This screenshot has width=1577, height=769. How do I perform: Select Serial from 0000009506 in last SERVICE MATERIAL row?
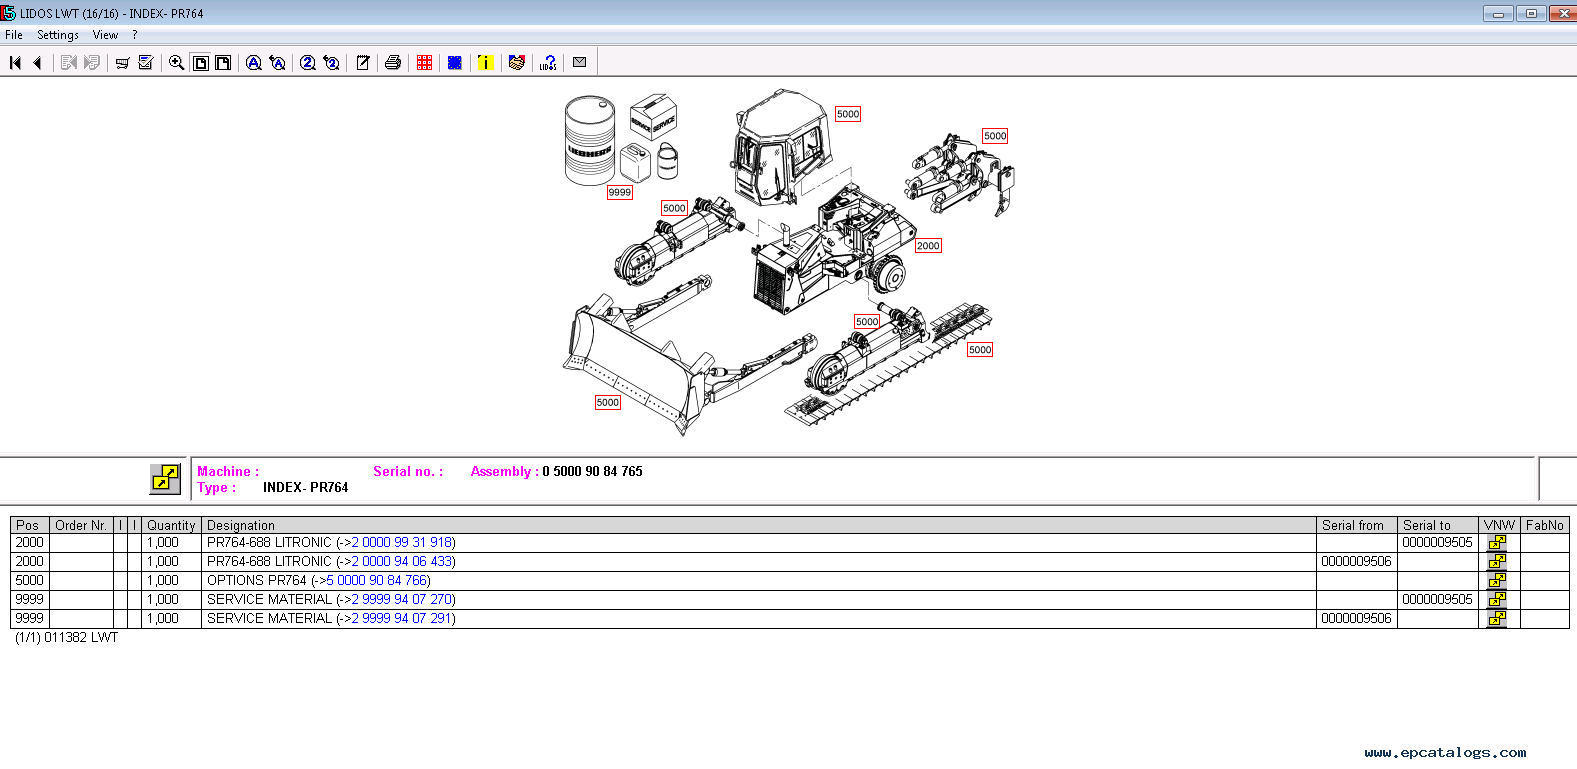(1356, 618)
